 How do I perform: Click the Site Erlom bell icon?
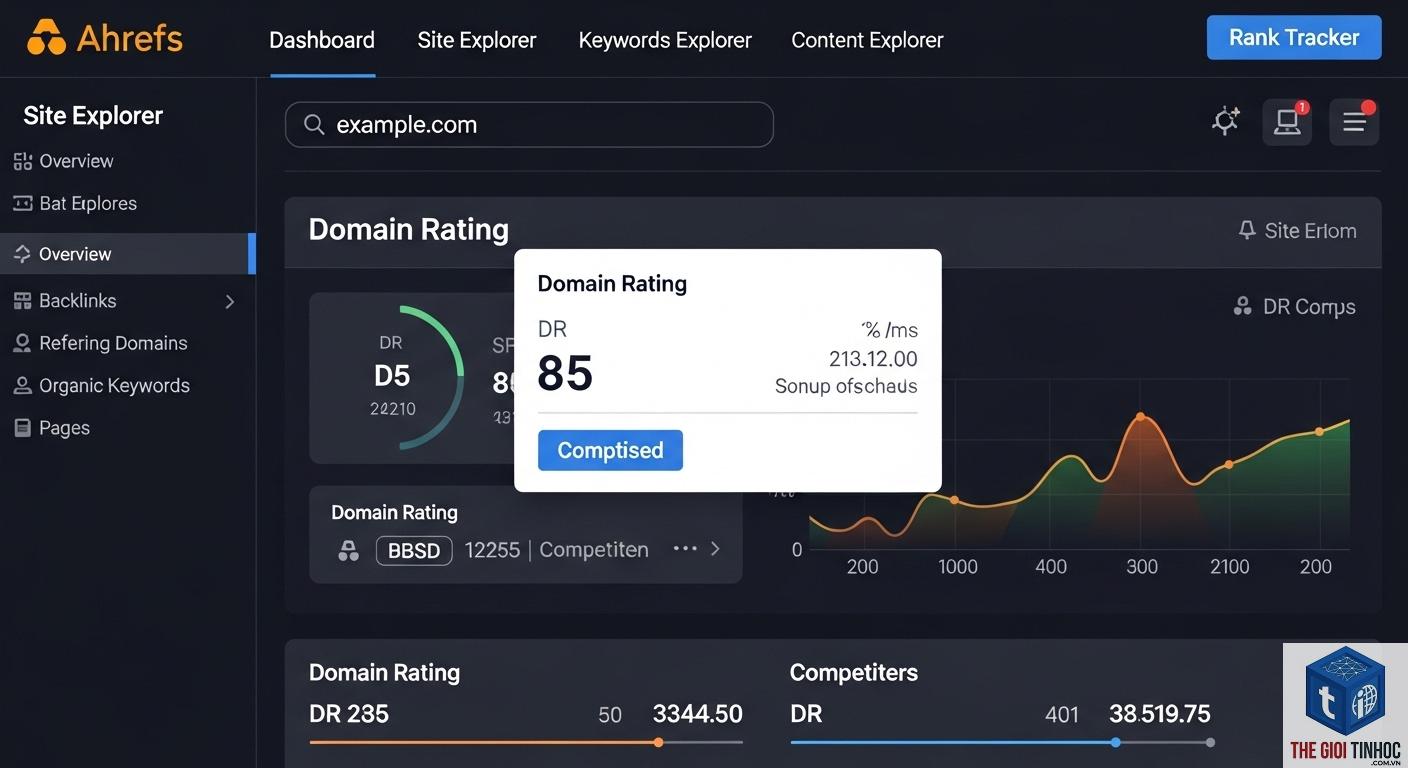click(1247, 230)
